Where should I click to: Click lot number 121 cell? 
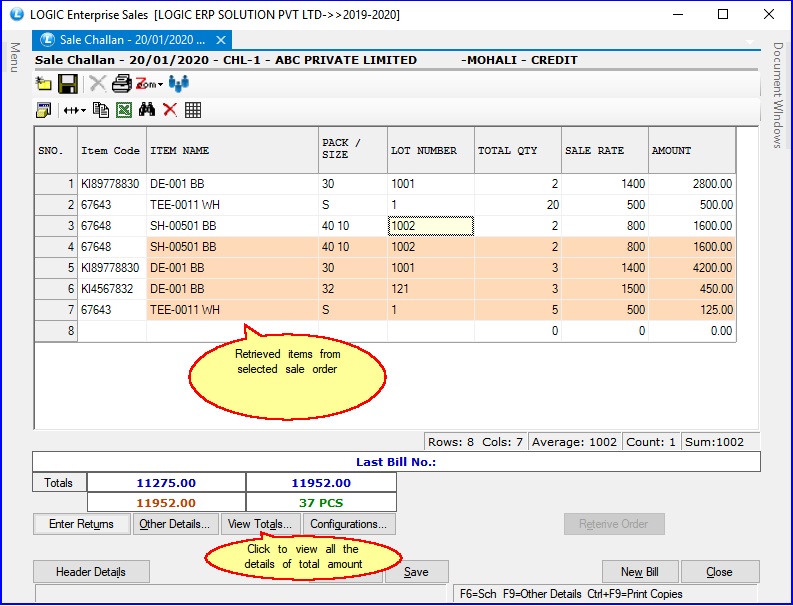[431, 289]
